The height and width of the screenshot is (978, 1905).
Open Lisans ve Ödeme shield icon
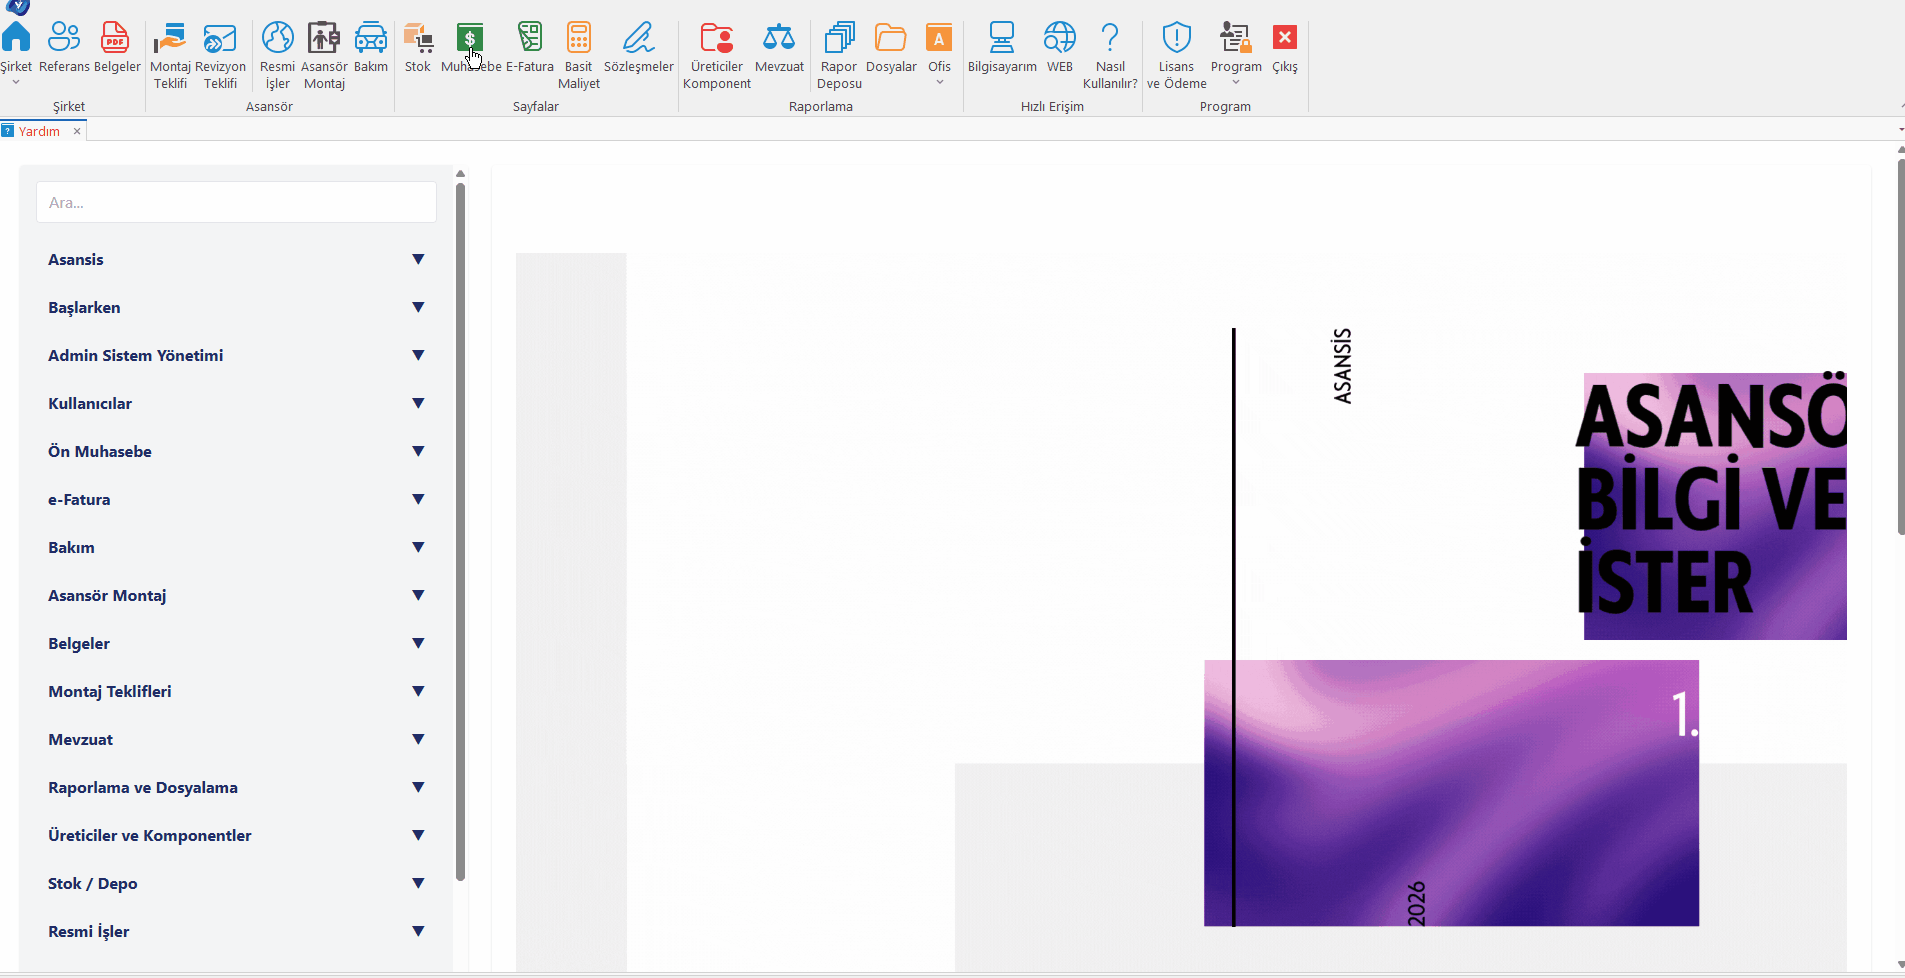(x=1176, y=40)
